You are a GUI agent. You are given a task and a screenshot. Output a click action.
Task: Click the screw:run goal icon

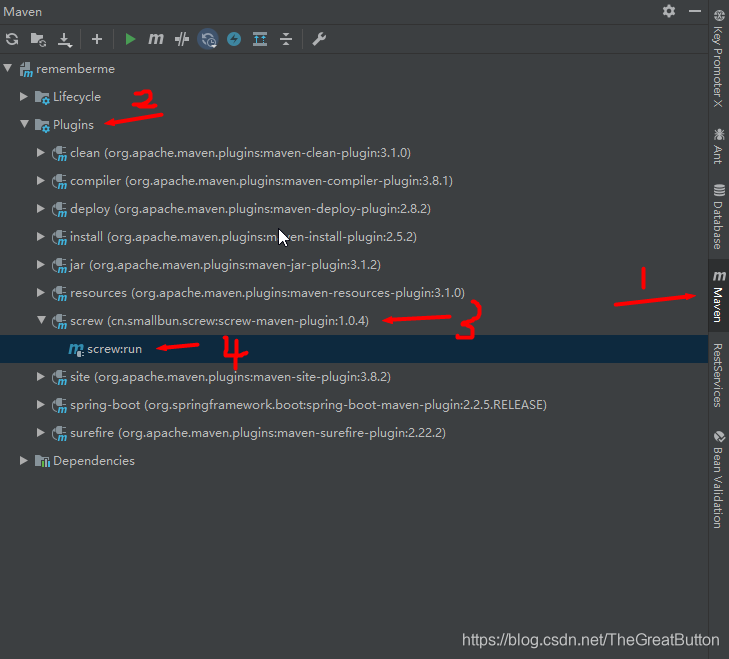point(76,349)
